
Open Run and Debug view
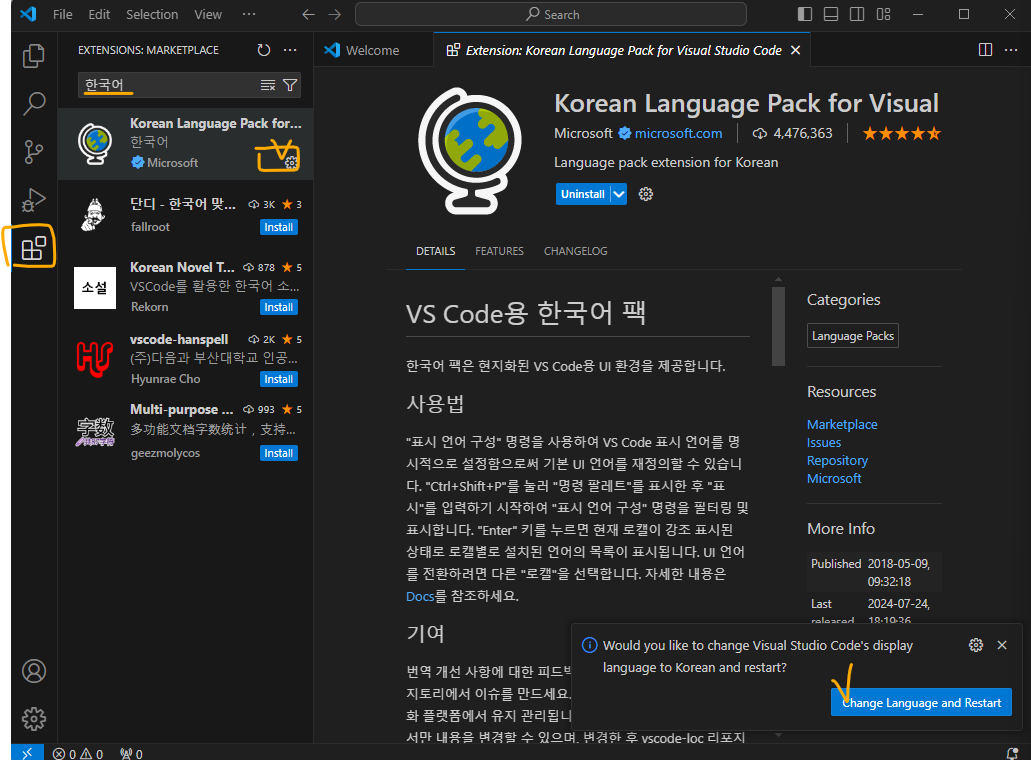coord(34,200)
